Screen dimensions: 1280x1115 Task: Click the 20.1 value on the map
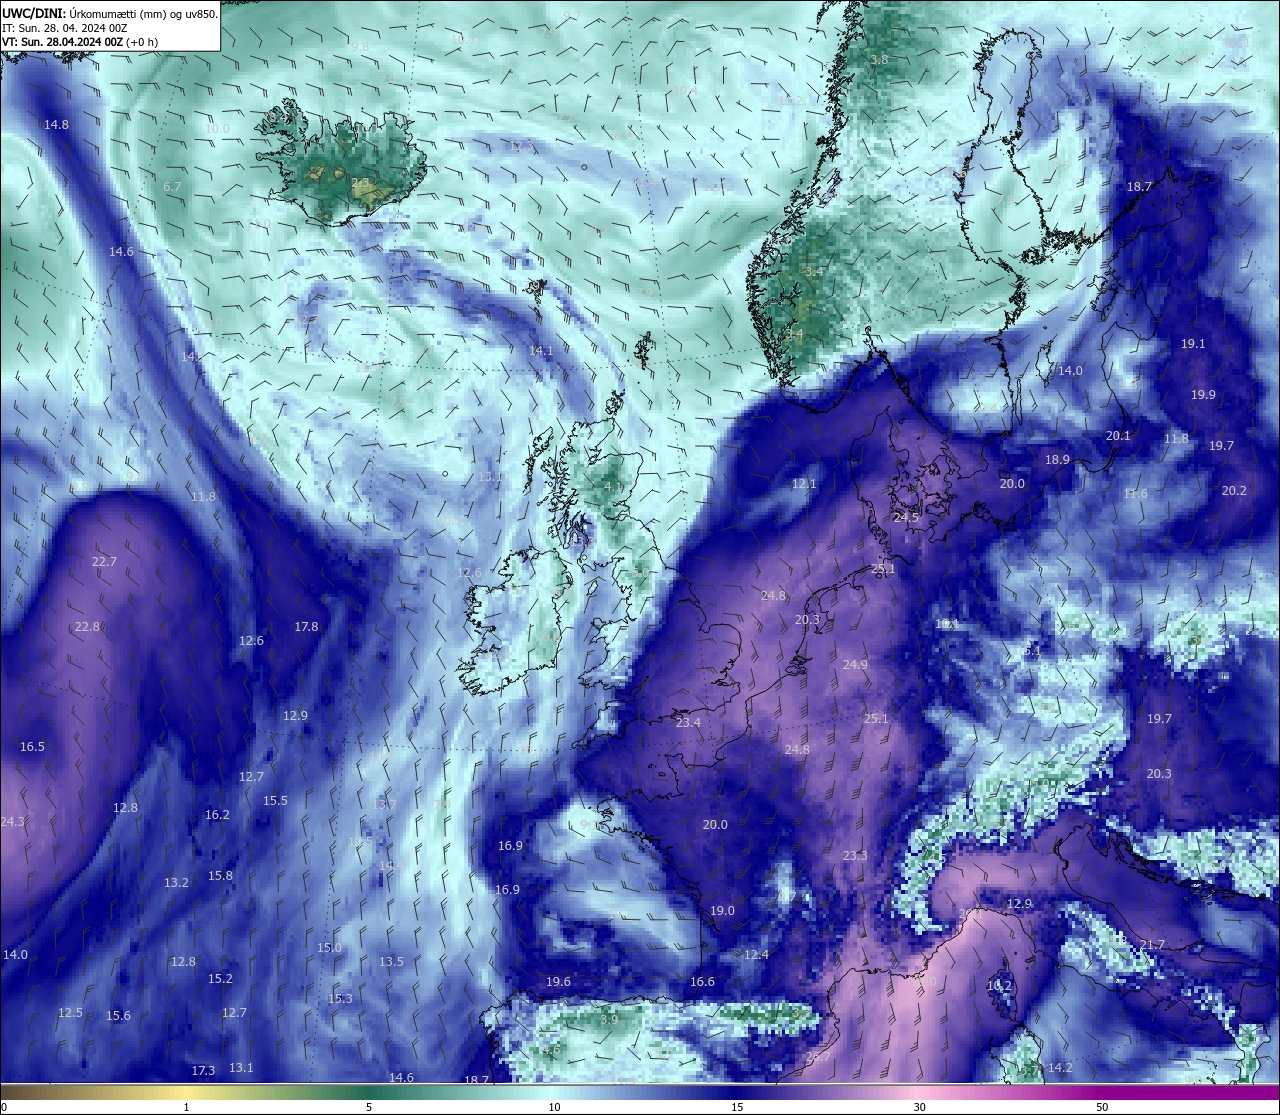point(1118,436)
